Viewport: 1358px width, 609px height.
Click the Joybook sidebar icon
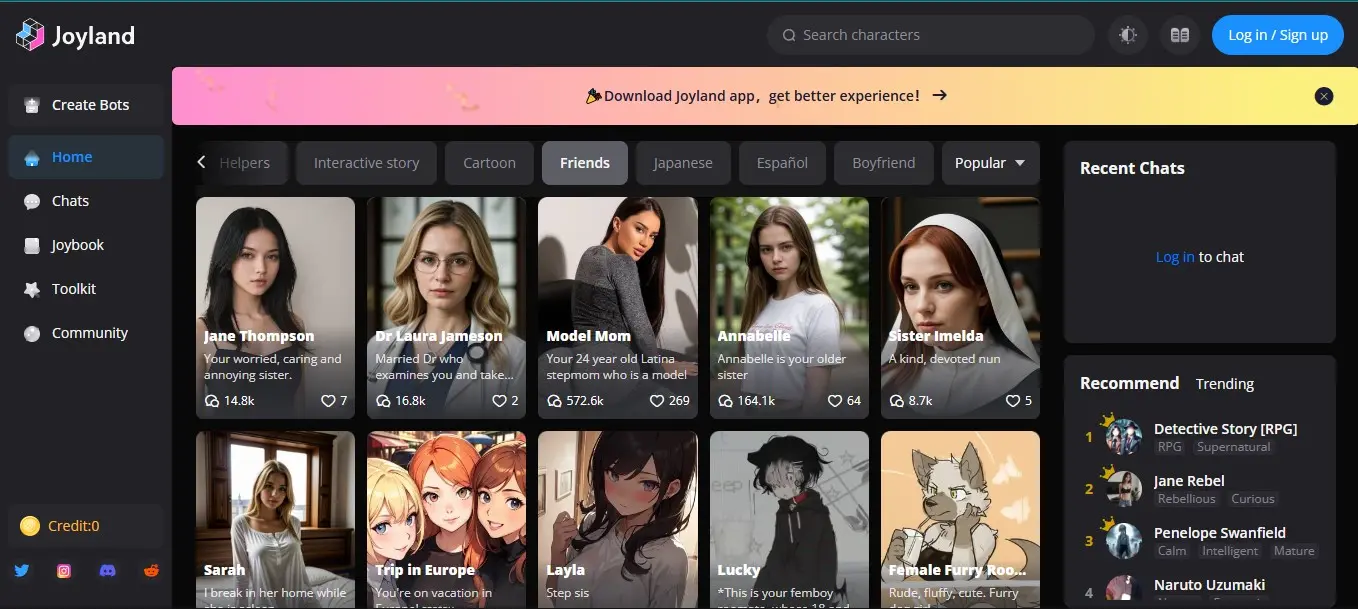pos(32,245)
